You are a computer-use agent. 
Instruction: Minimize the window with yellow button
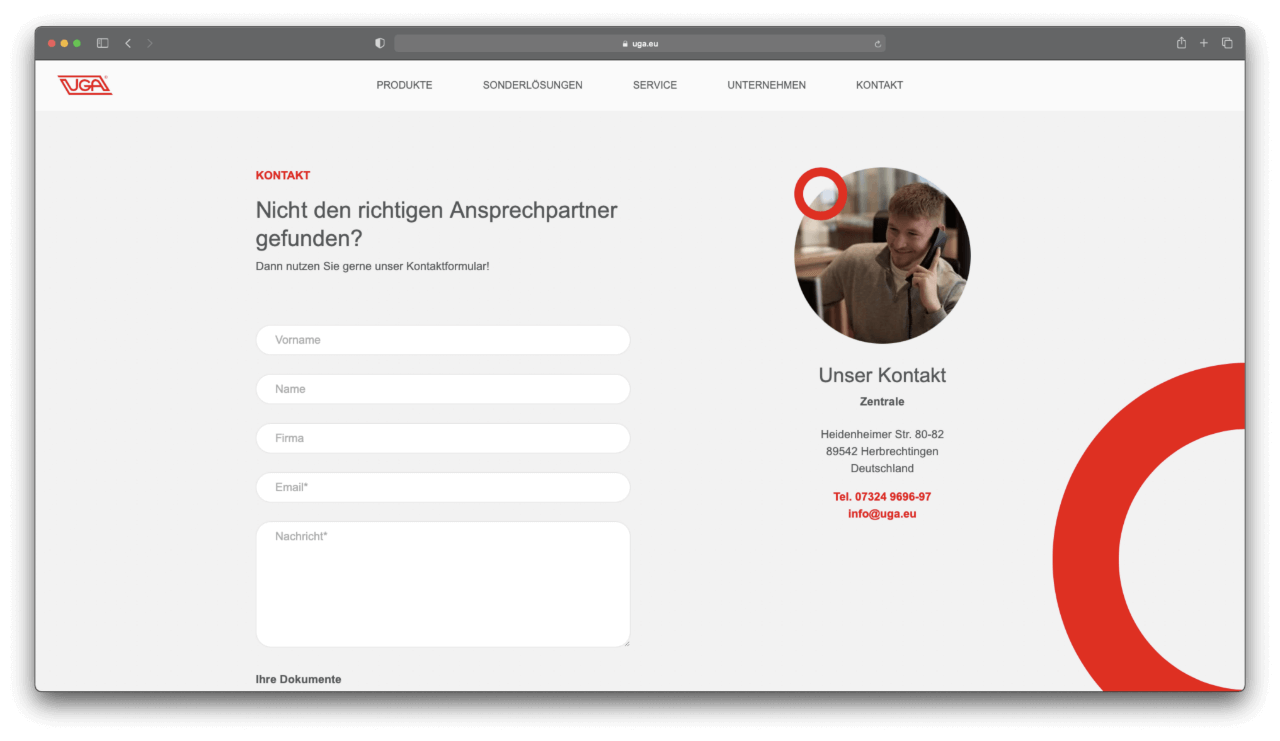[65, 43]
